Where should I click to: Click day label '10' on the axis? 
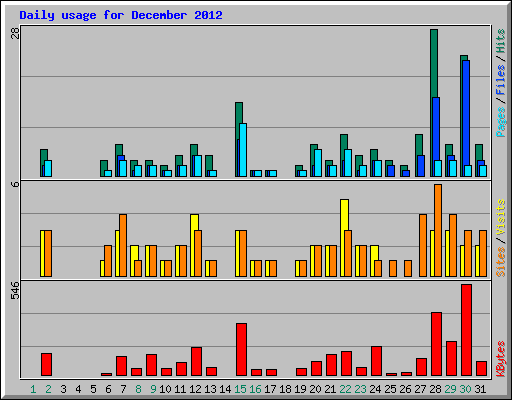click(x=165, y=389)
